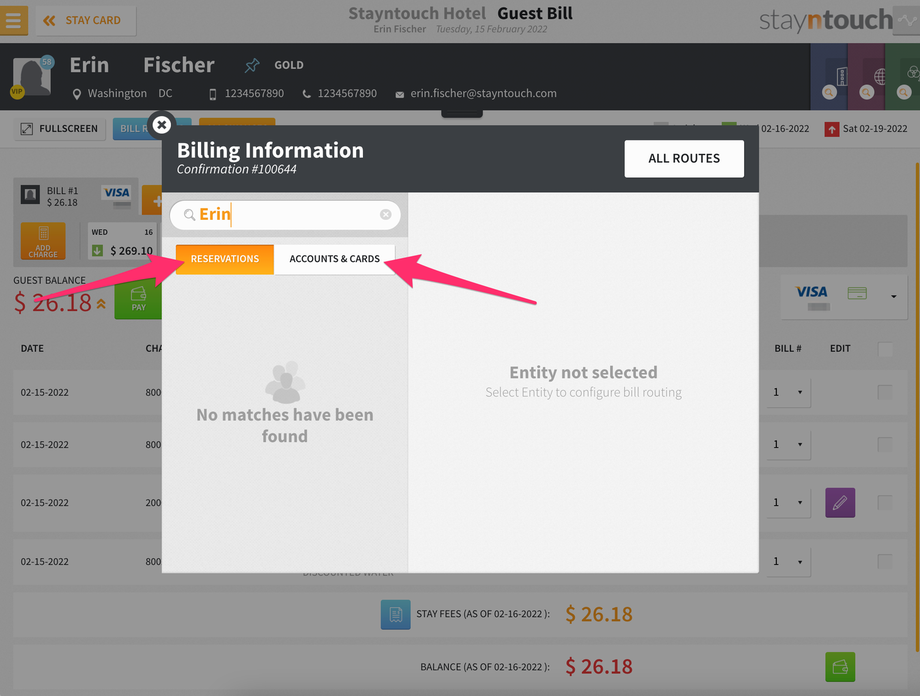
Task: Open bill number dropdown in third row
Action: (x=789, y=502)
